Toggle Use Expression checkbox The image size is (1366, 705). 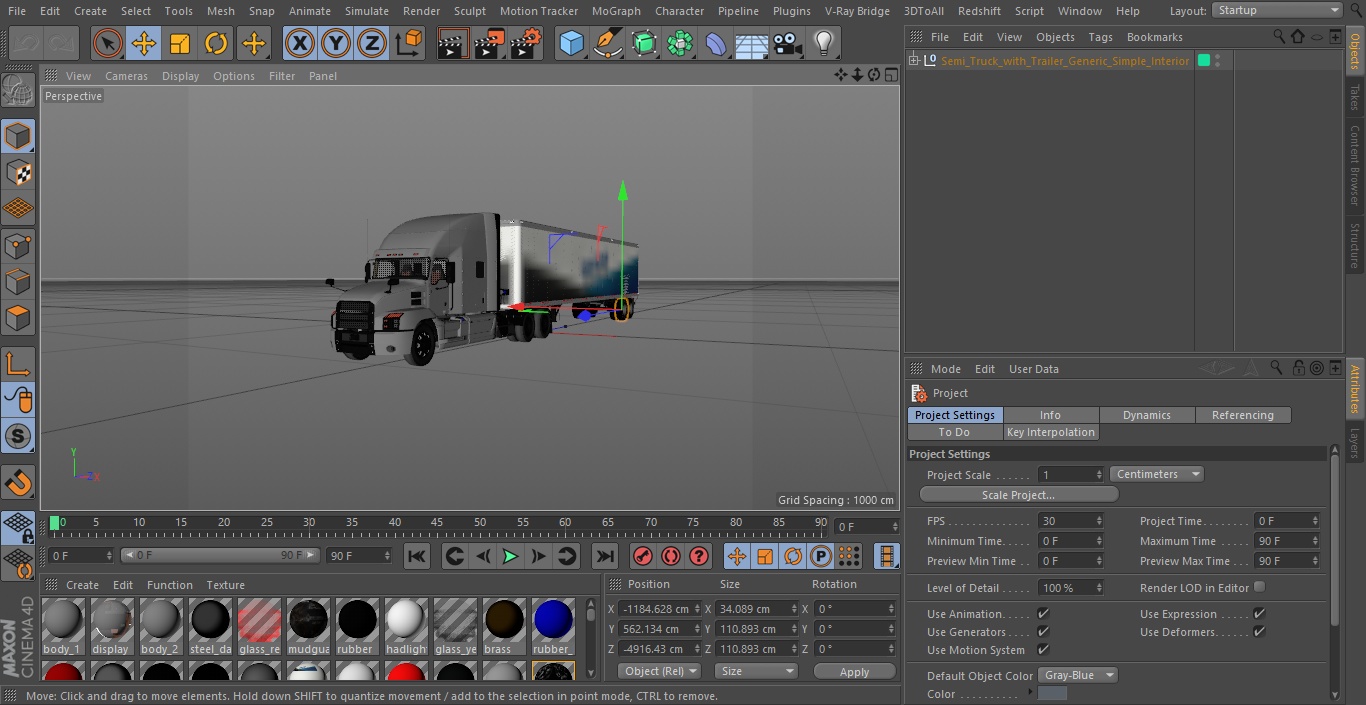pos(1259,613)
